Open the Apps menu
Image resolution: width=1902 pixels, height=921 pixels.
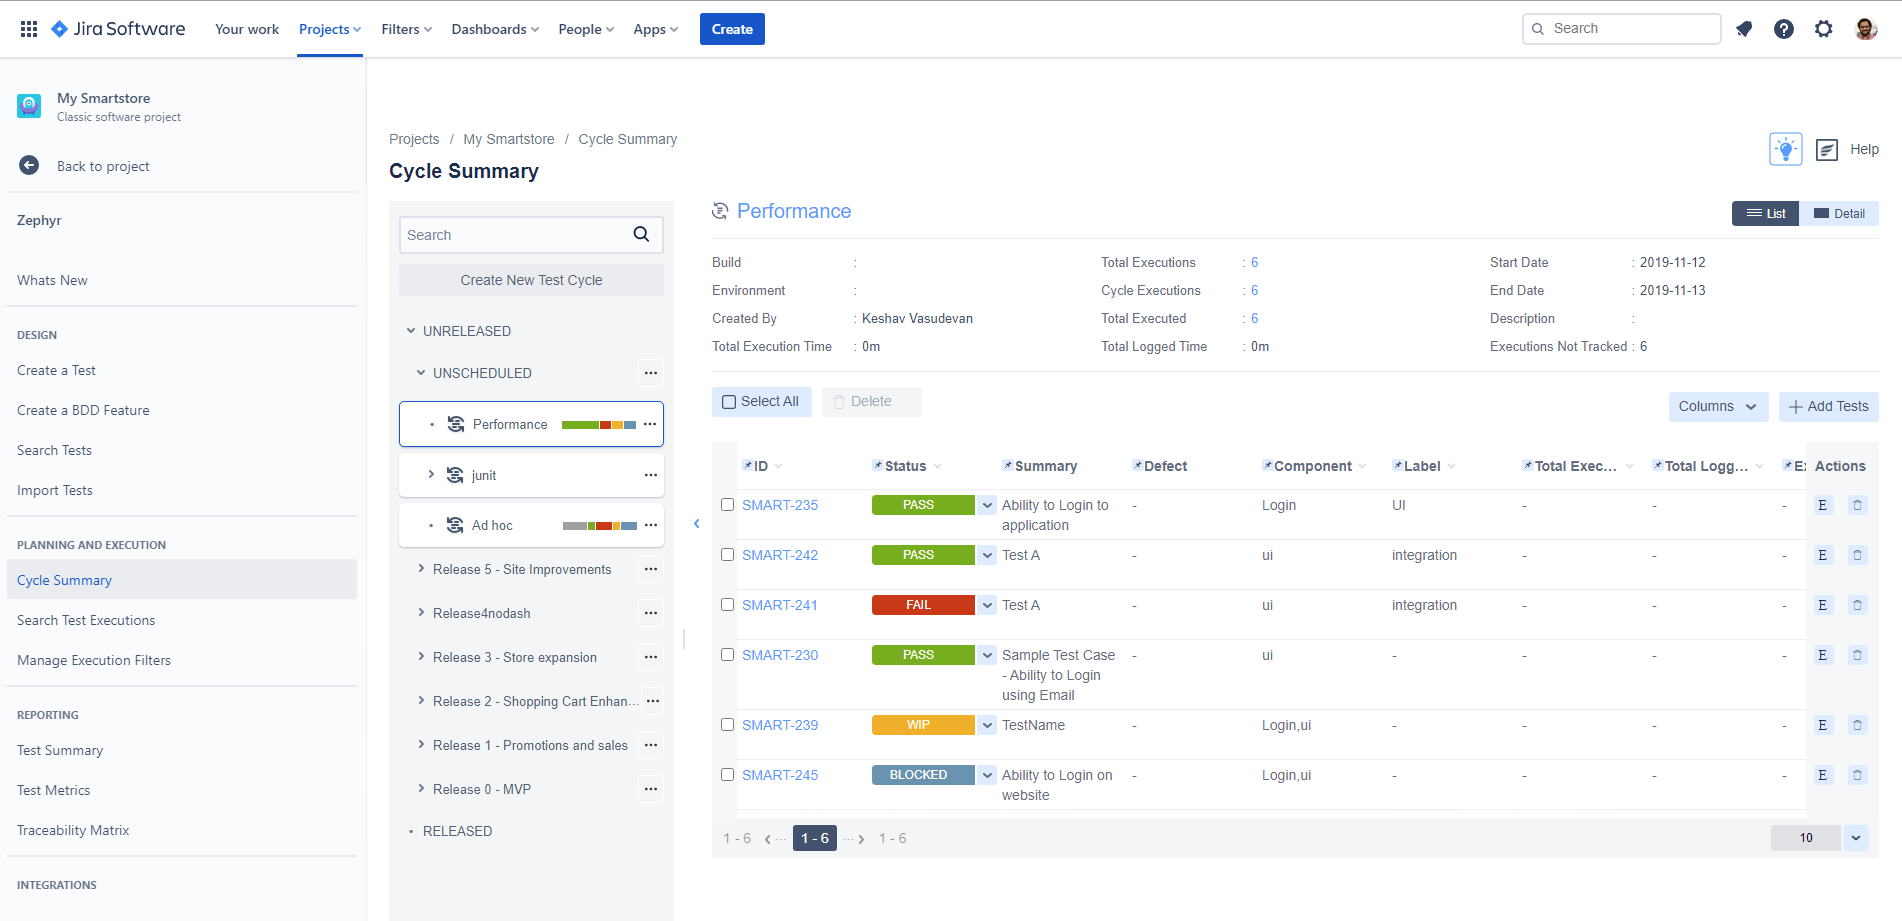(656, 29)
